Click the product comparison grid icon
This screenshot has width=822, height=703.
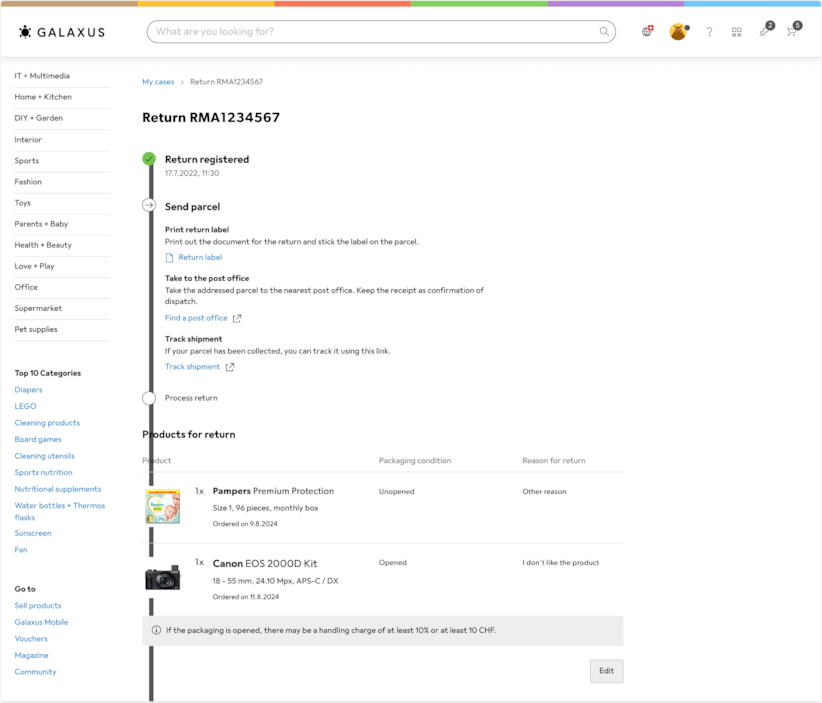(736, 32)
